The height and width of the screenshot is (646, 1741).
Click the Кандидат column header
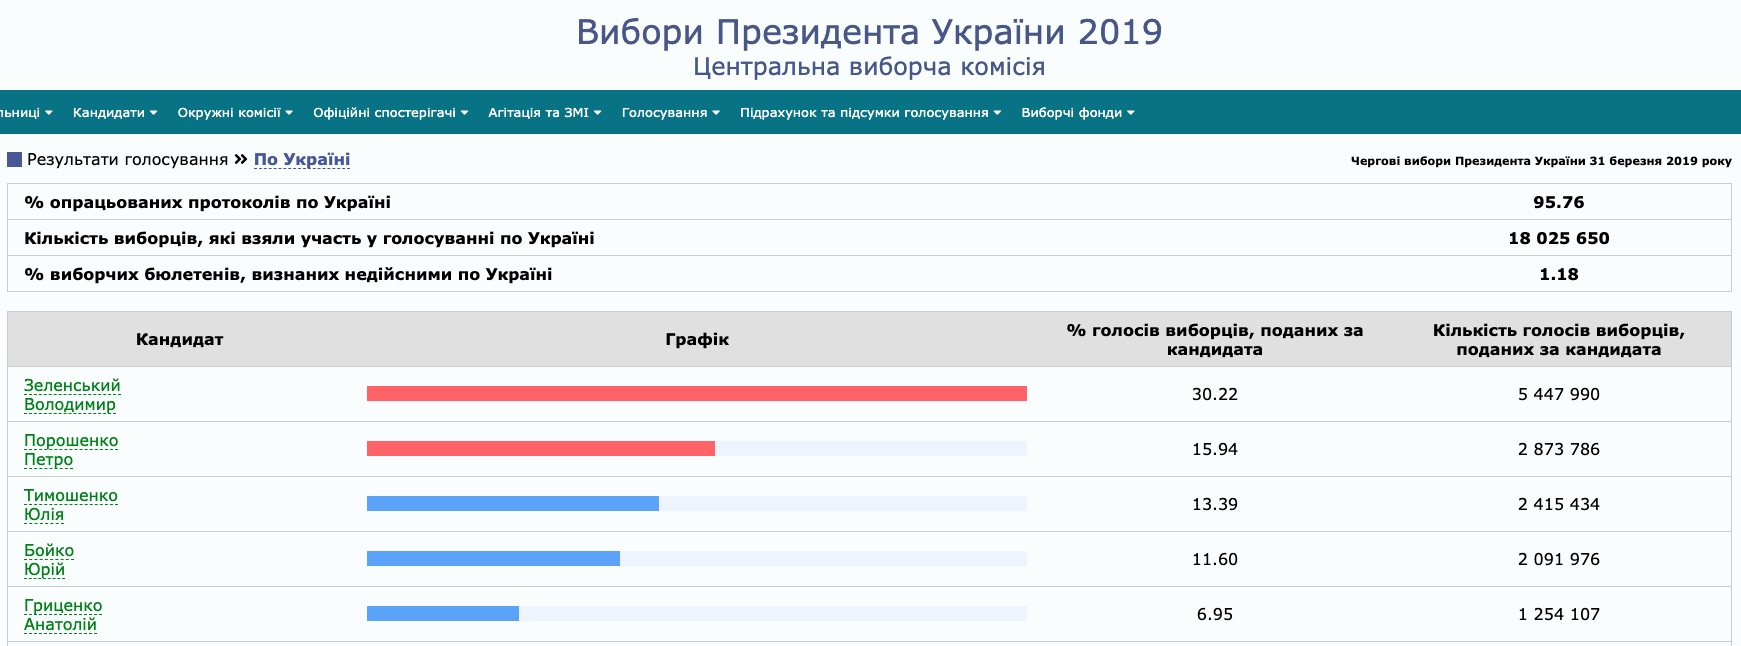coord(180,340)
